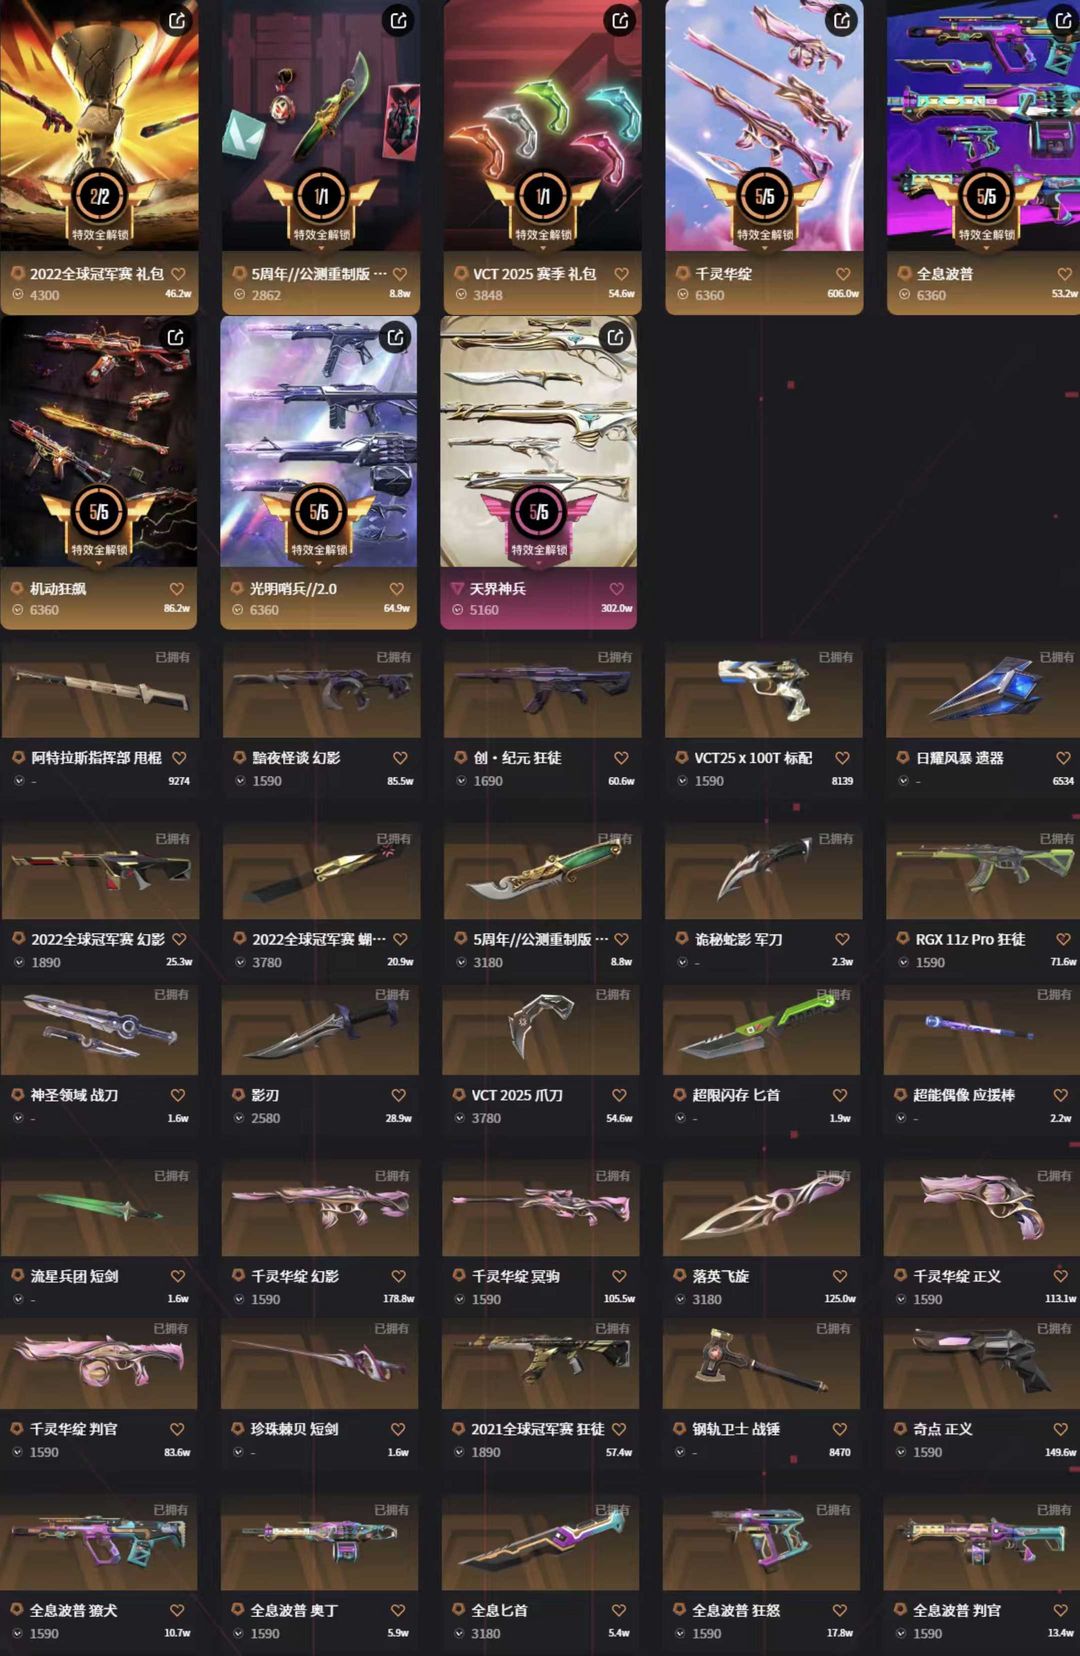Click share icon on 千灵华绽 bundle card
The width and height of the screenshot is (1080, 1656).
point(842,20)
